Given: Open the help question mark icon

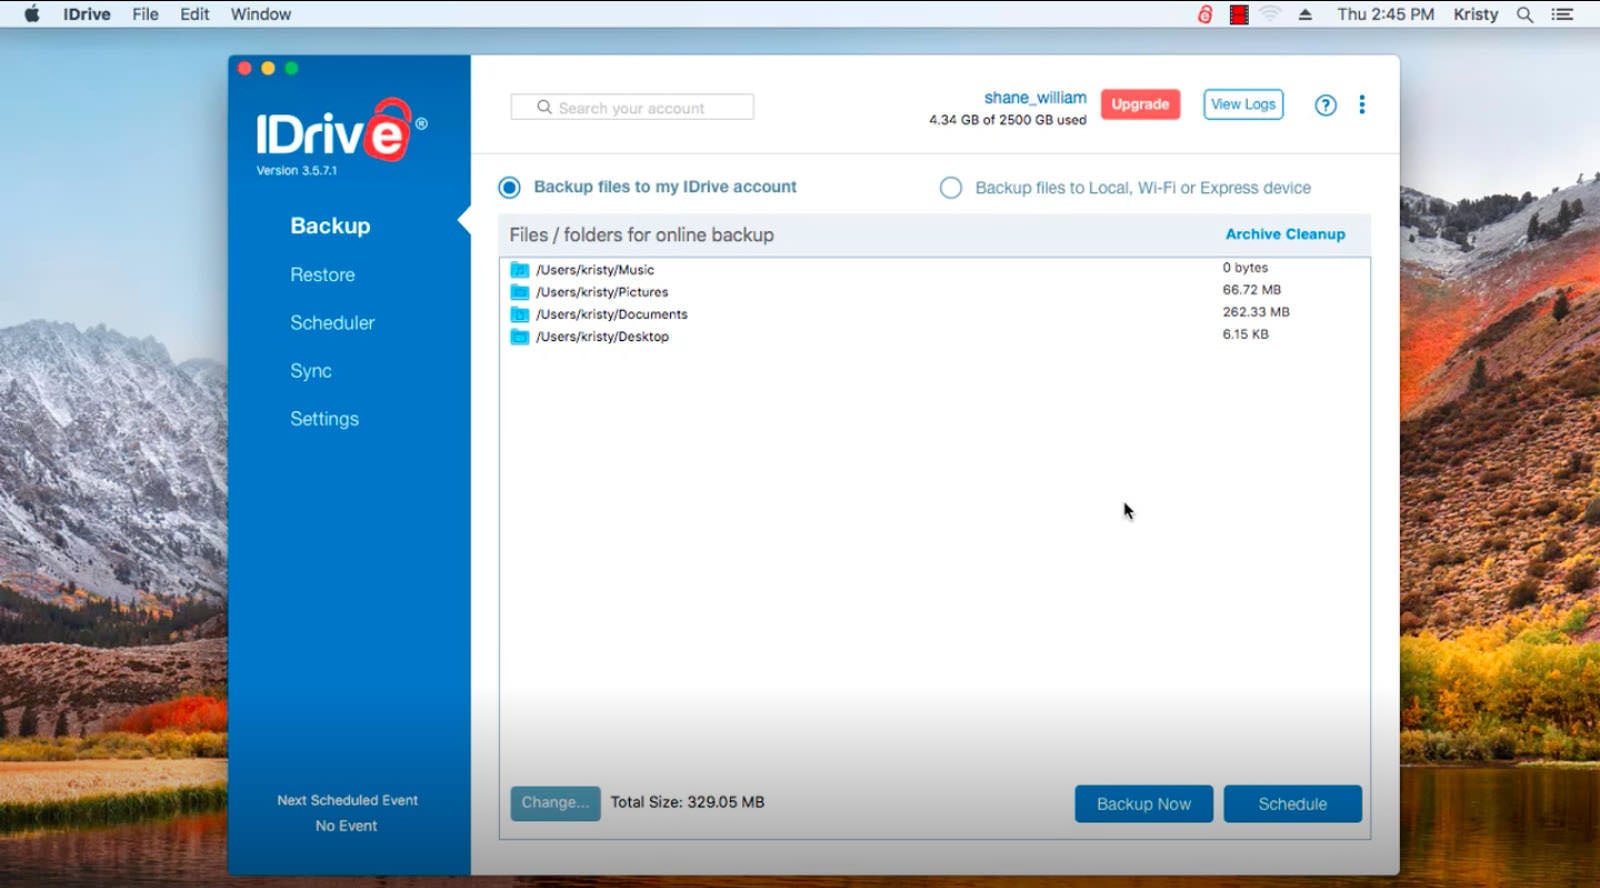Looking at the screenshot, I should tap(1325, 105).
